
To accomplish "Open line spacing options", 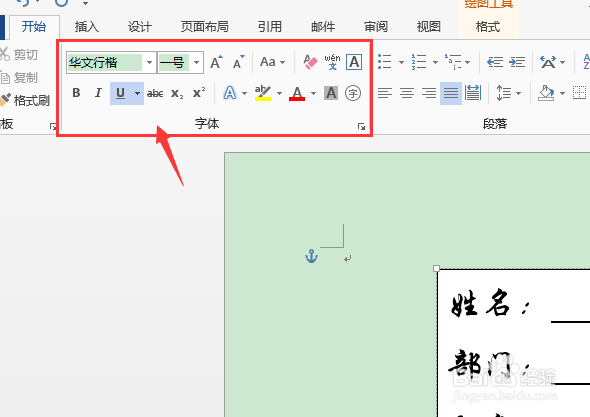I will tap(503, 93).
